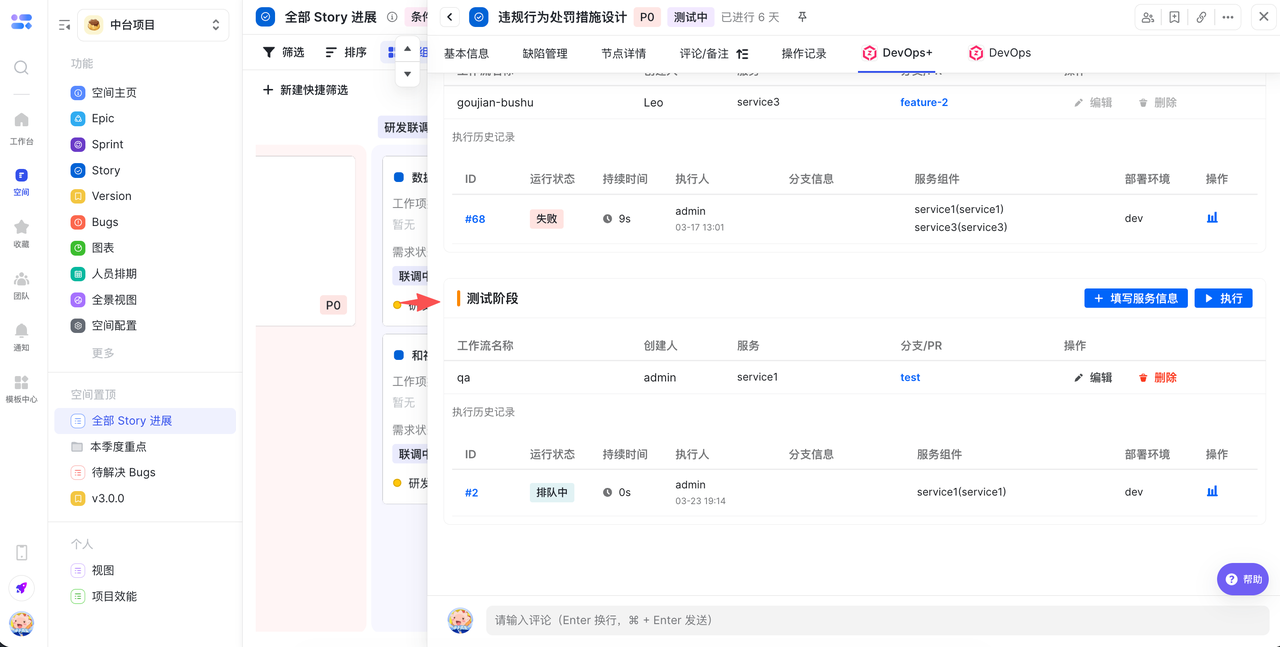Click the pin icon beside elapsed days

pos(802,17)
